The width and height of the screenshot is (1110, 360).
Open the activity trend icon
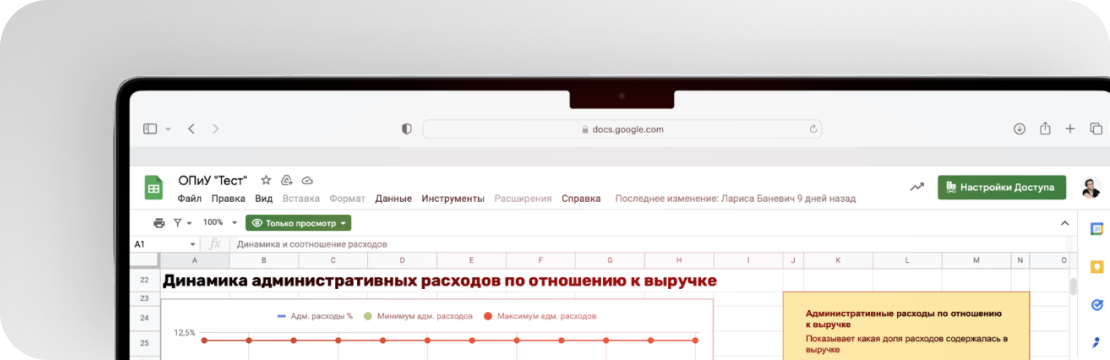(917, 187)
